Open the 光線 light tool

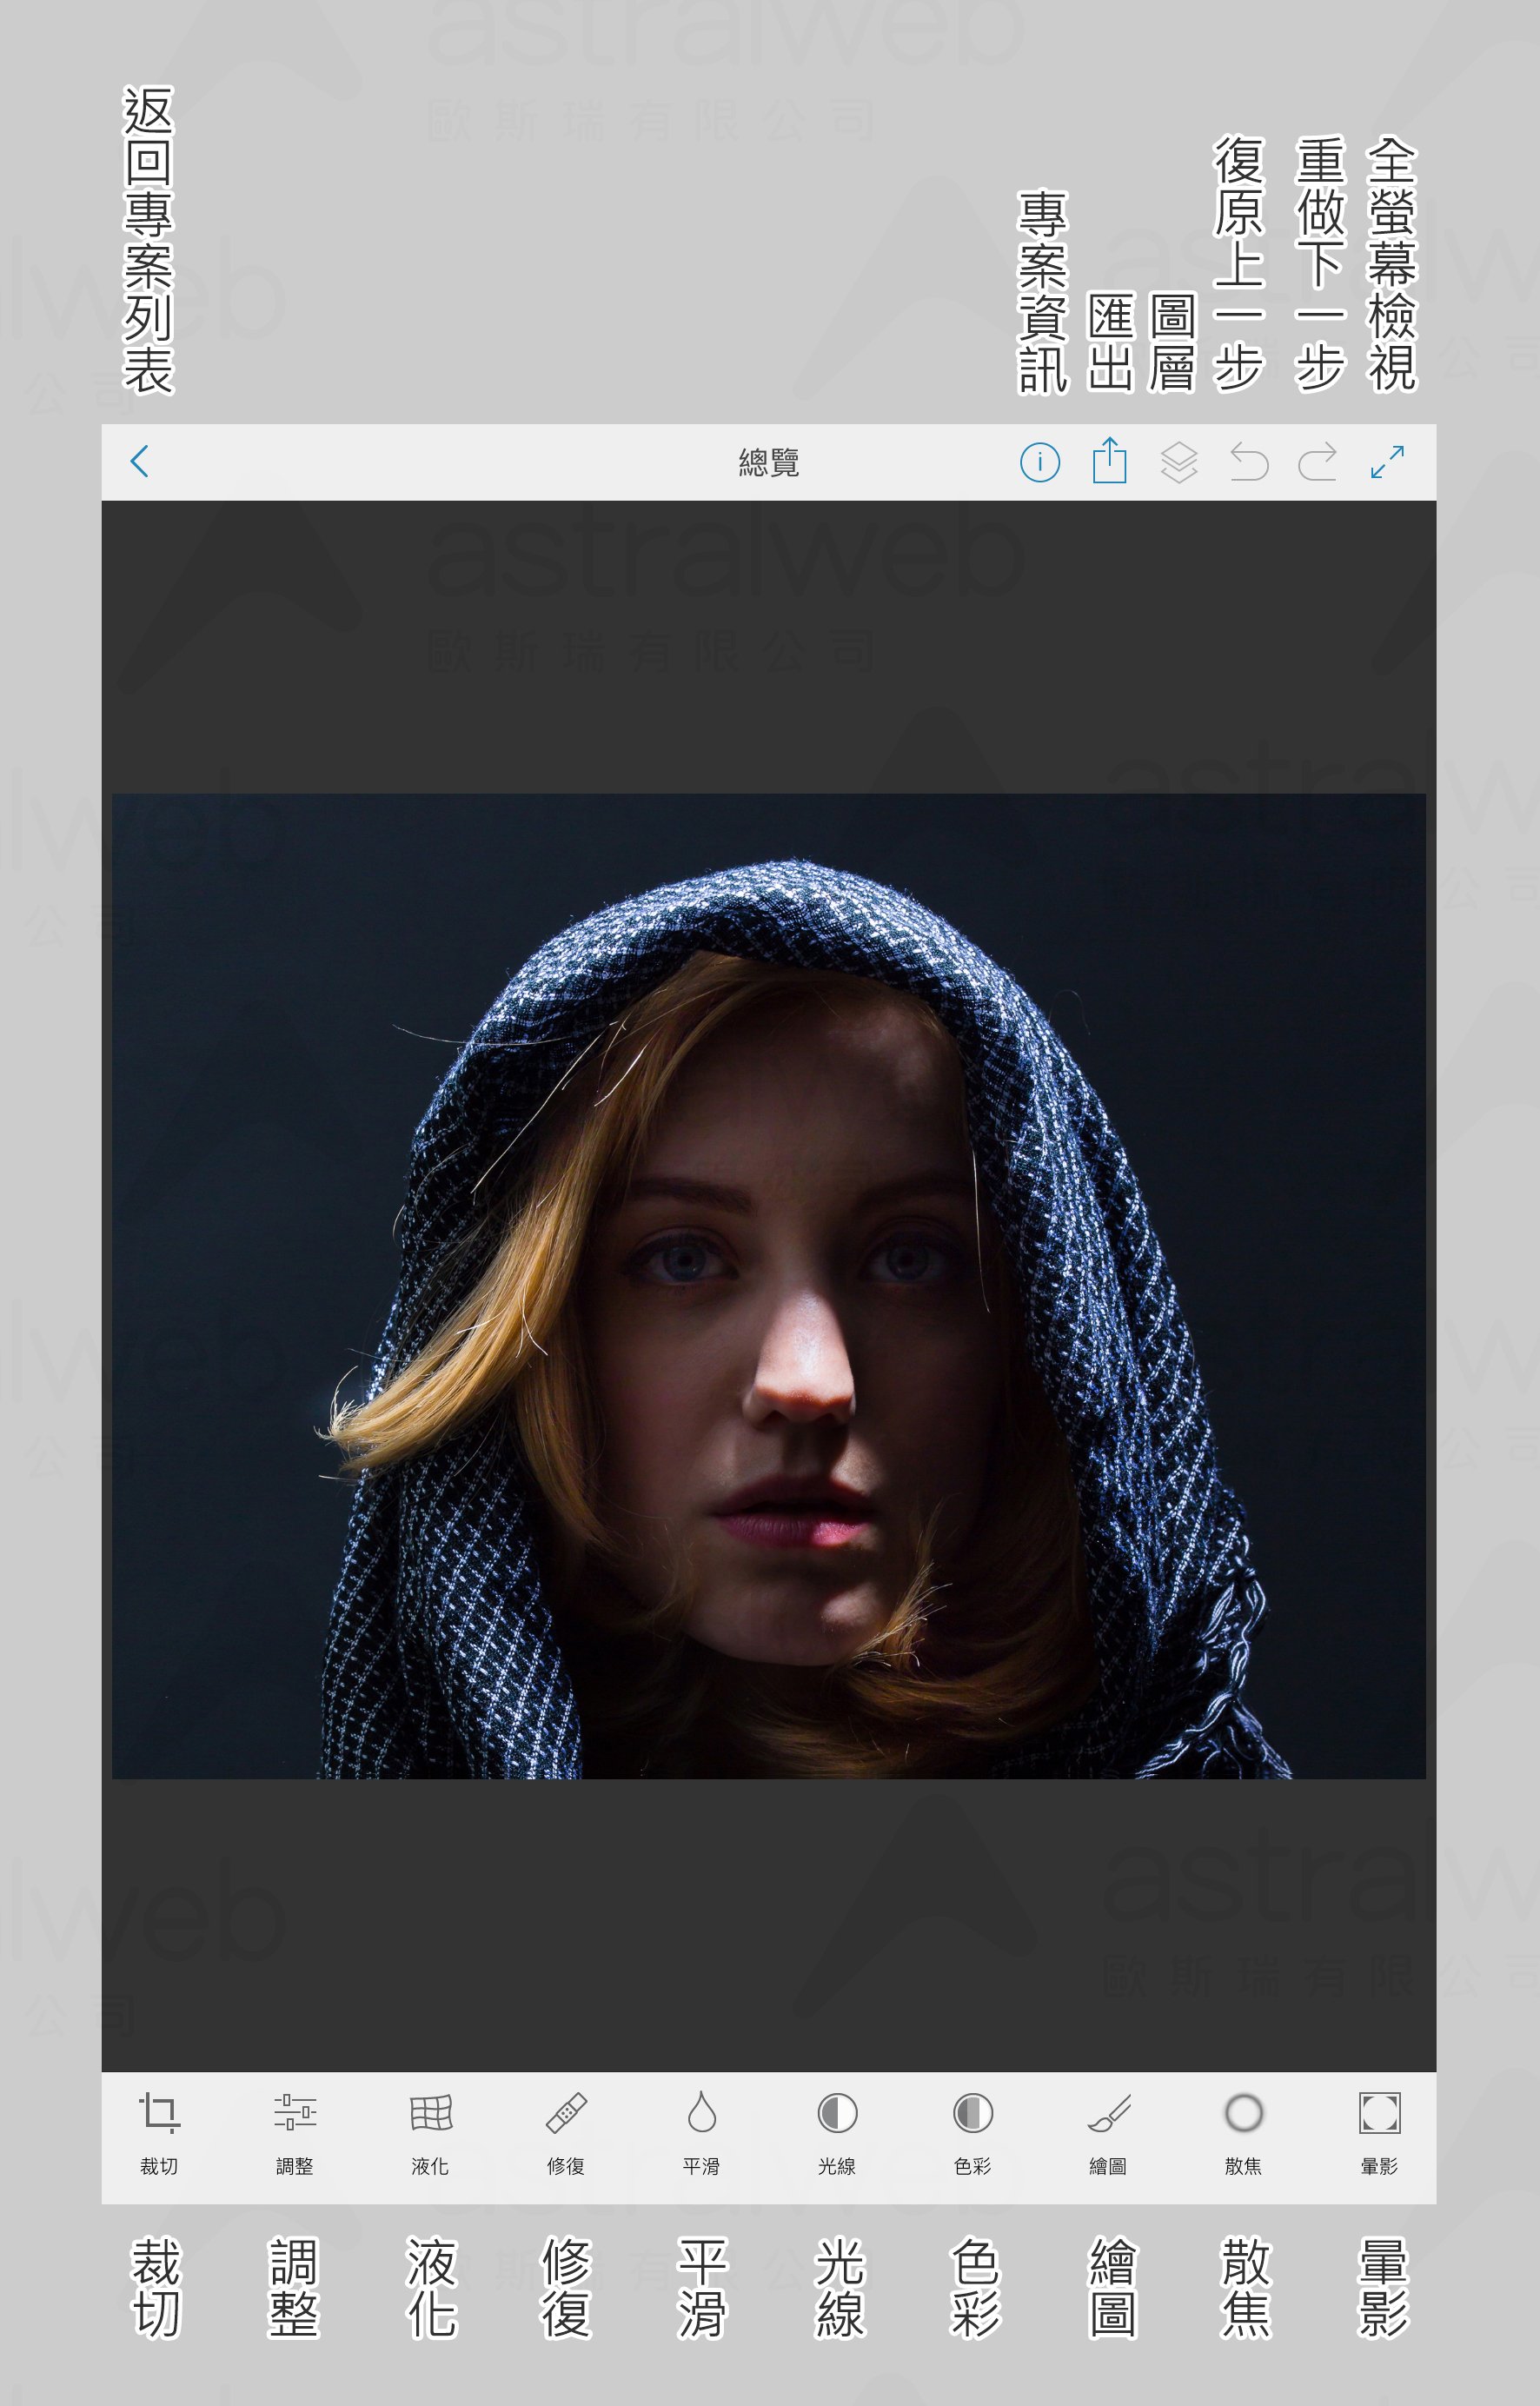coord(837,2134)
